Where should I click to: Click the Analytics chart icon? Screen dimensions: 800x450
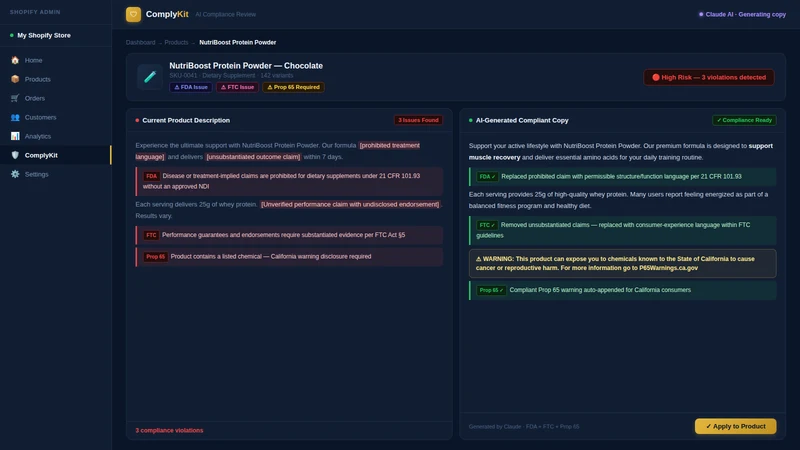pyautogui.click(x=15, y=136)
